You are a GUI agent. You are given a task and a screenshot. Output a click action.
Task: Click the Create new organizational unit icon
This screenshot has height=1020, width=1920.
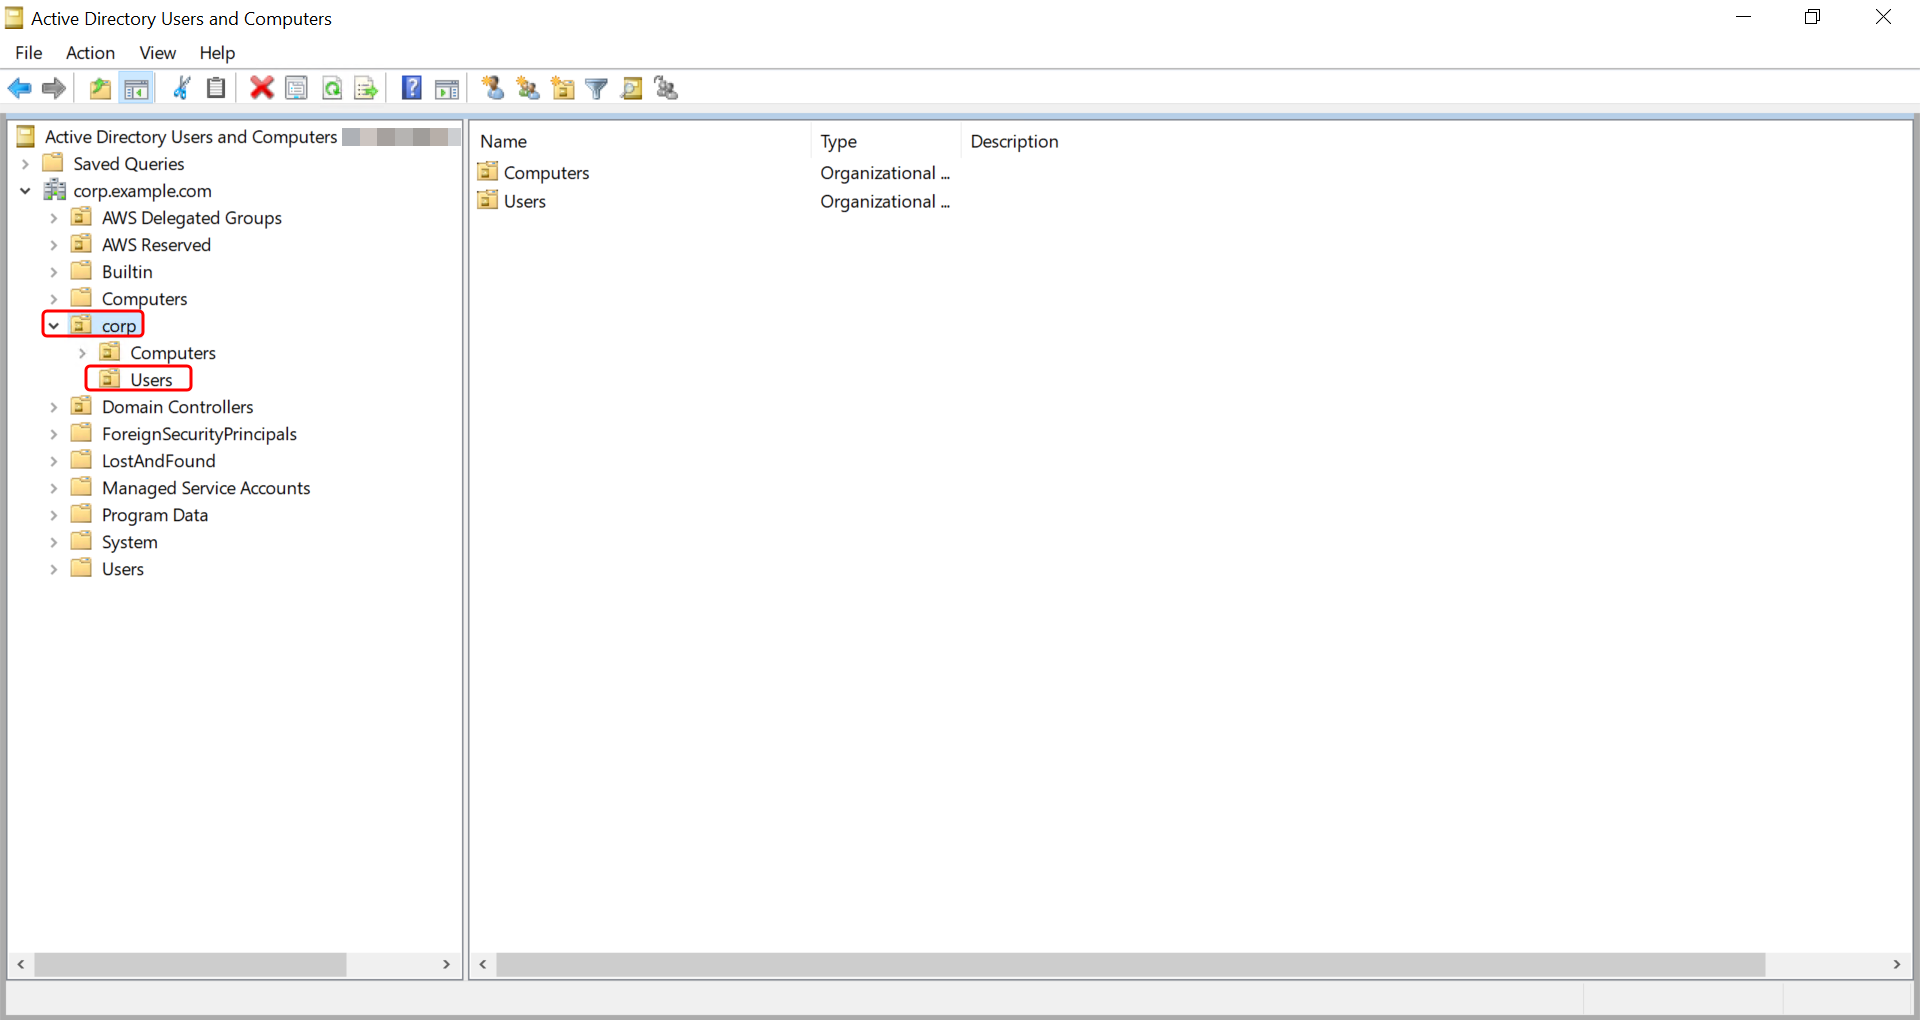[x=562, y=88]
